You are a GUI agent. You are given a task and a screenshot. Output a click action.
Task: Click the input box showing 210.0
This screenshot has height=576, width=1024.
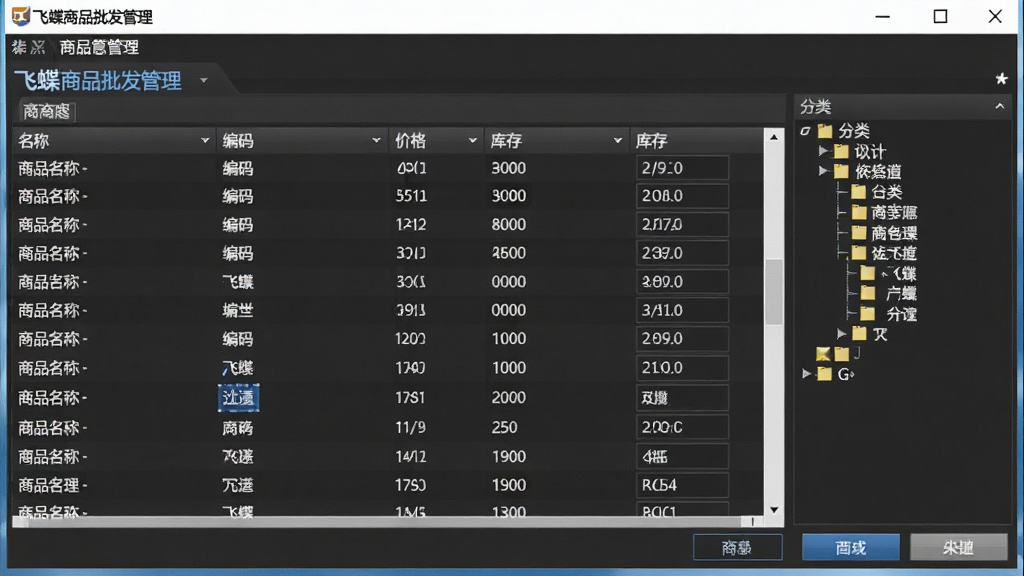click(682, 368)
